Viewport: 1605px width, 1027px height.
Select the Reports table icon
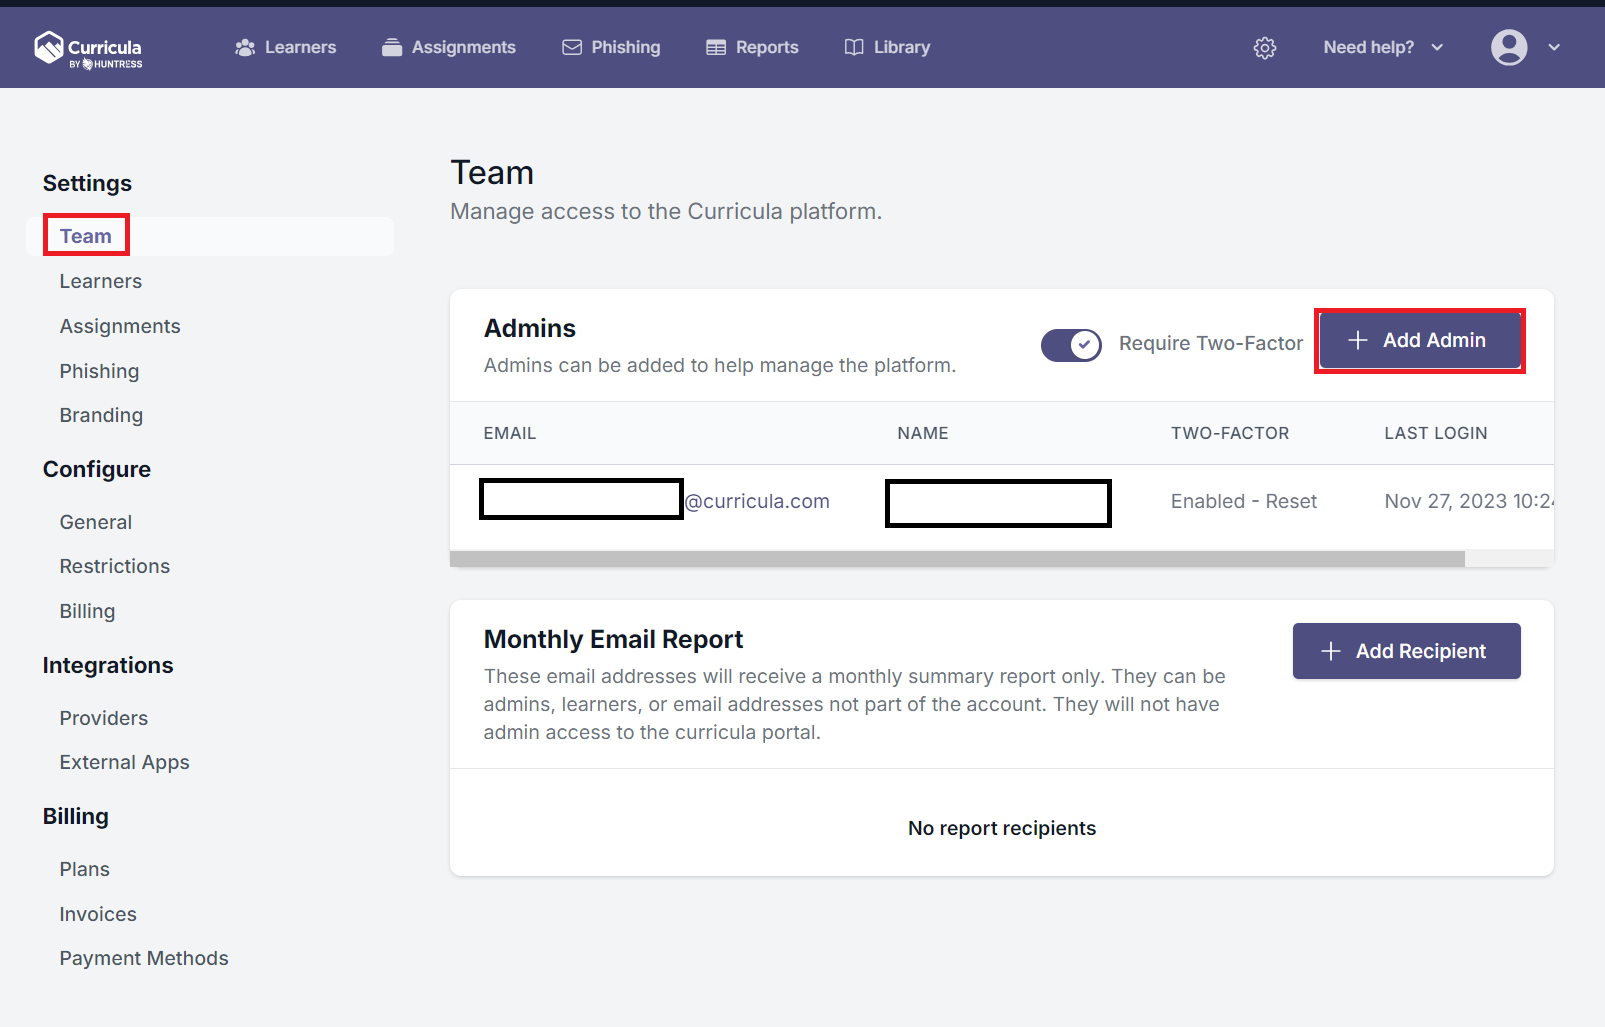(716, 46)
